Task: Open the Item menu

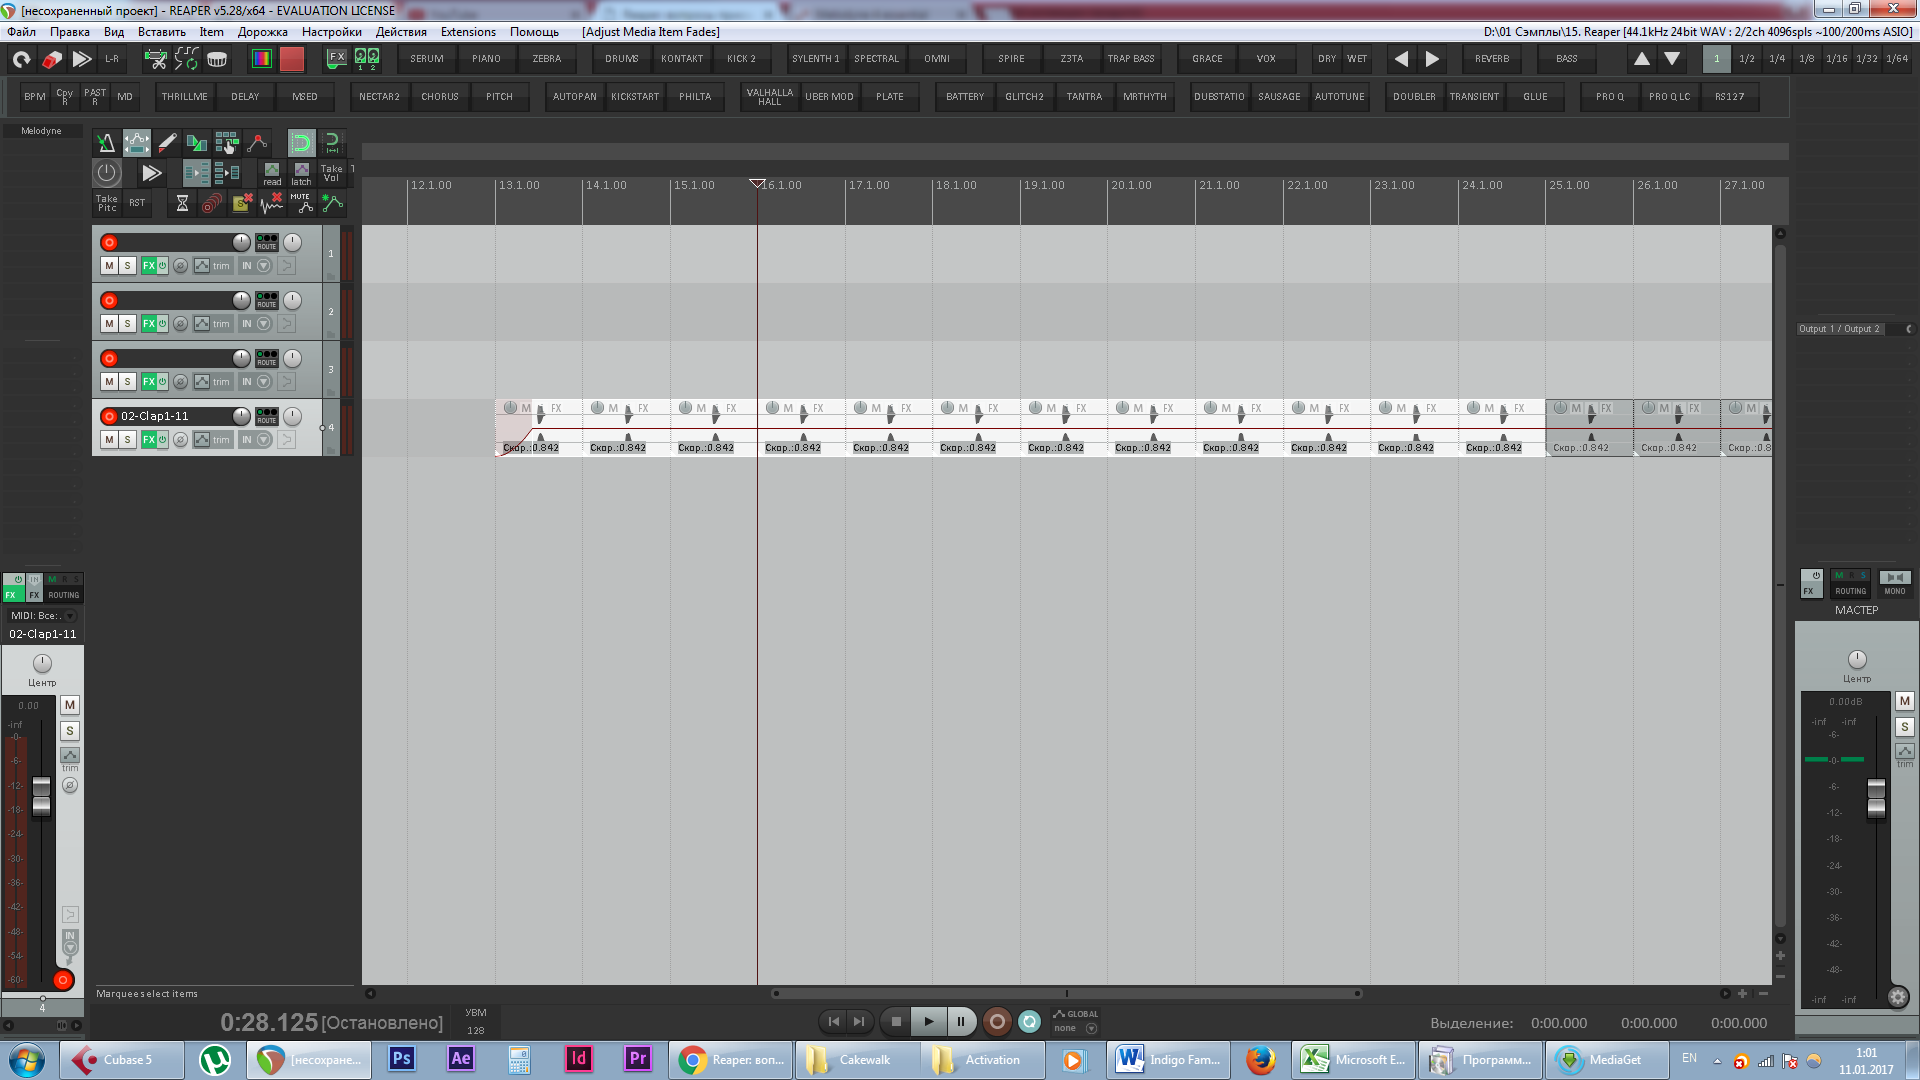Action: tap(211, 32)
